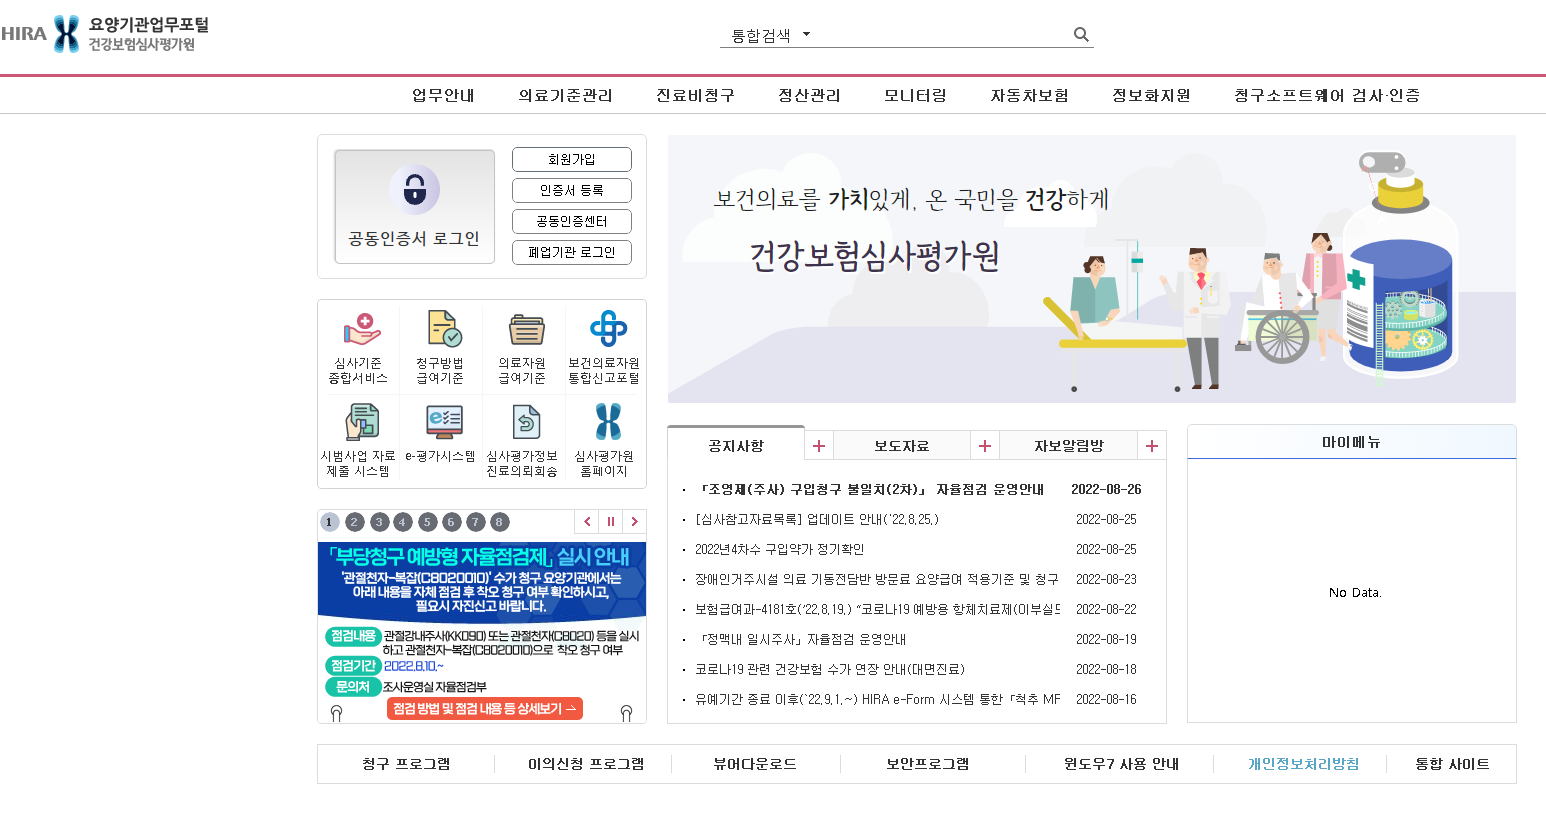
Task: Open notice 유예기간 종료 이후 HIRA e-Form 시스템
Action: 877,700
